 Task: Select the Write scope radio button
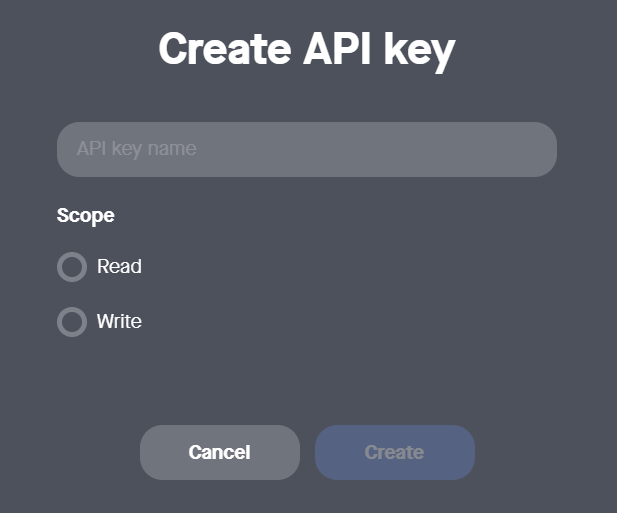pos(72,322)
